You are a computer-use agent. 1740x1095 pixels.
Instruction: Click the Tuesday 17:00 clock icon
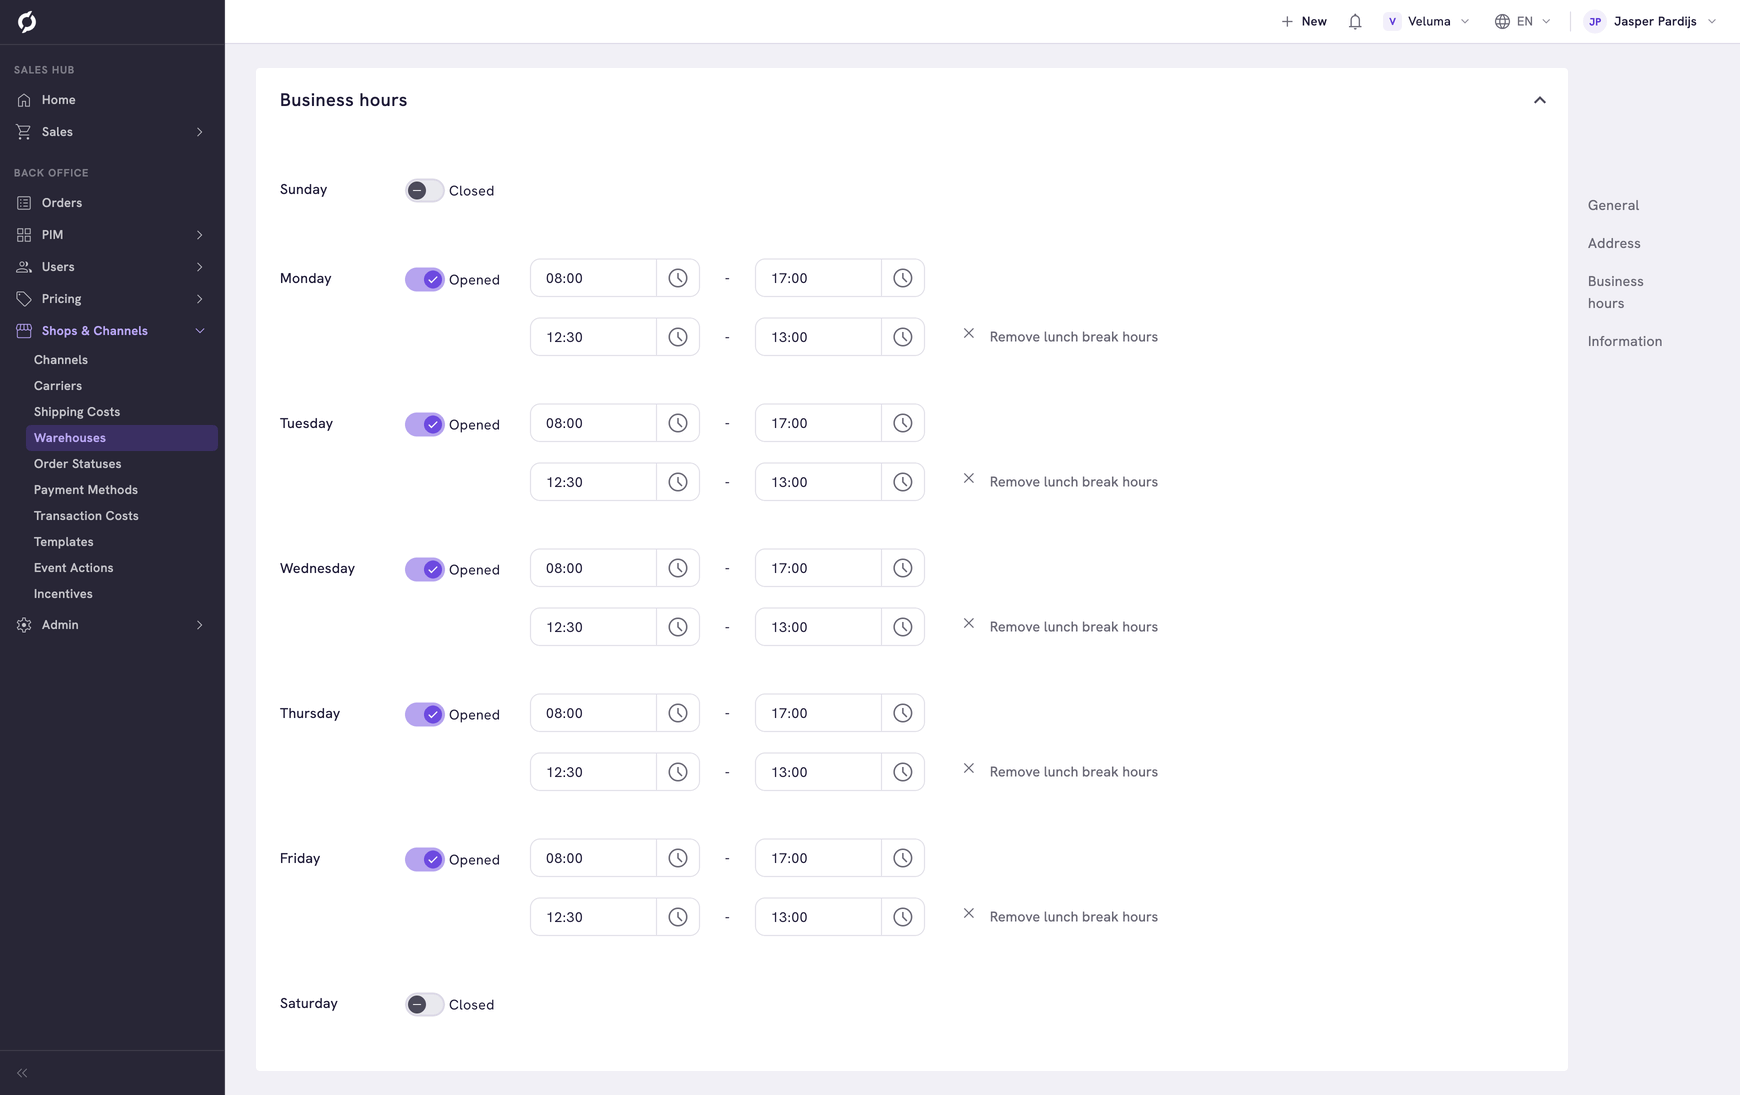903,423
